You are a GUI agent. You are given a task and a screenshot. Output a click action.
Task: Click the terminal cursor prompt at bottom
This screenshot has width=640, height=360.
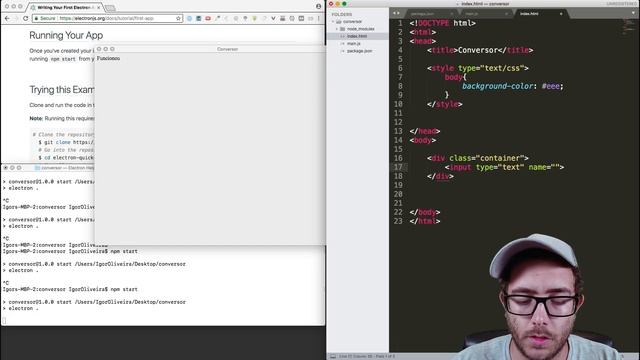tap(4, 320)
